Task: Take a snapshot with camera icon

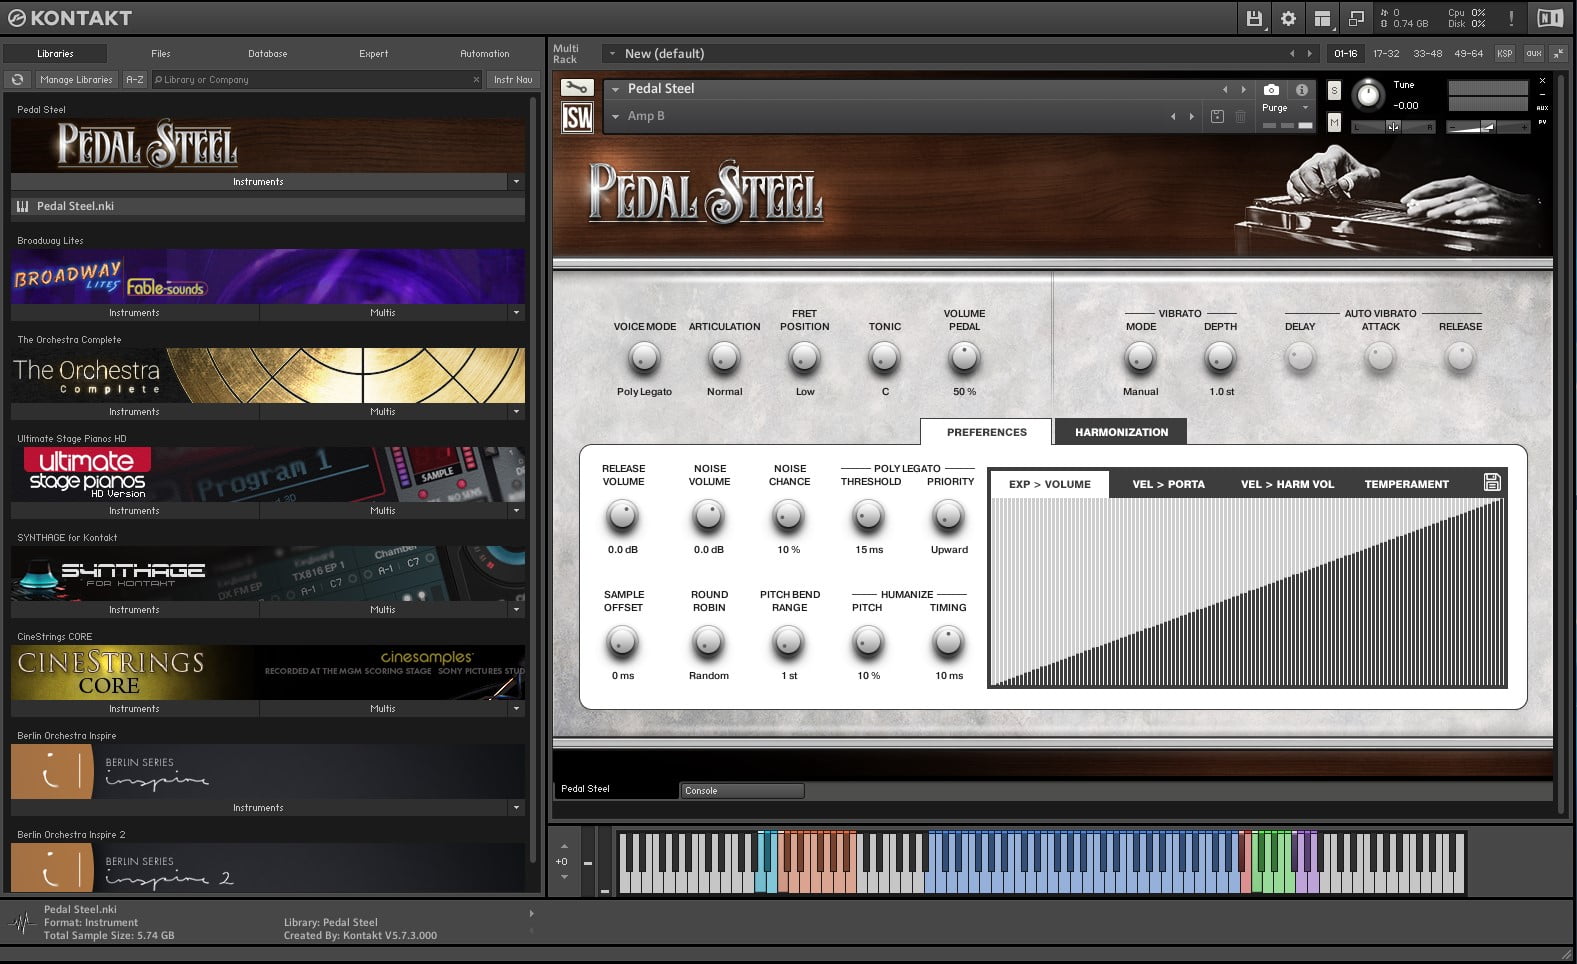Action: (x=1271, y=89)
